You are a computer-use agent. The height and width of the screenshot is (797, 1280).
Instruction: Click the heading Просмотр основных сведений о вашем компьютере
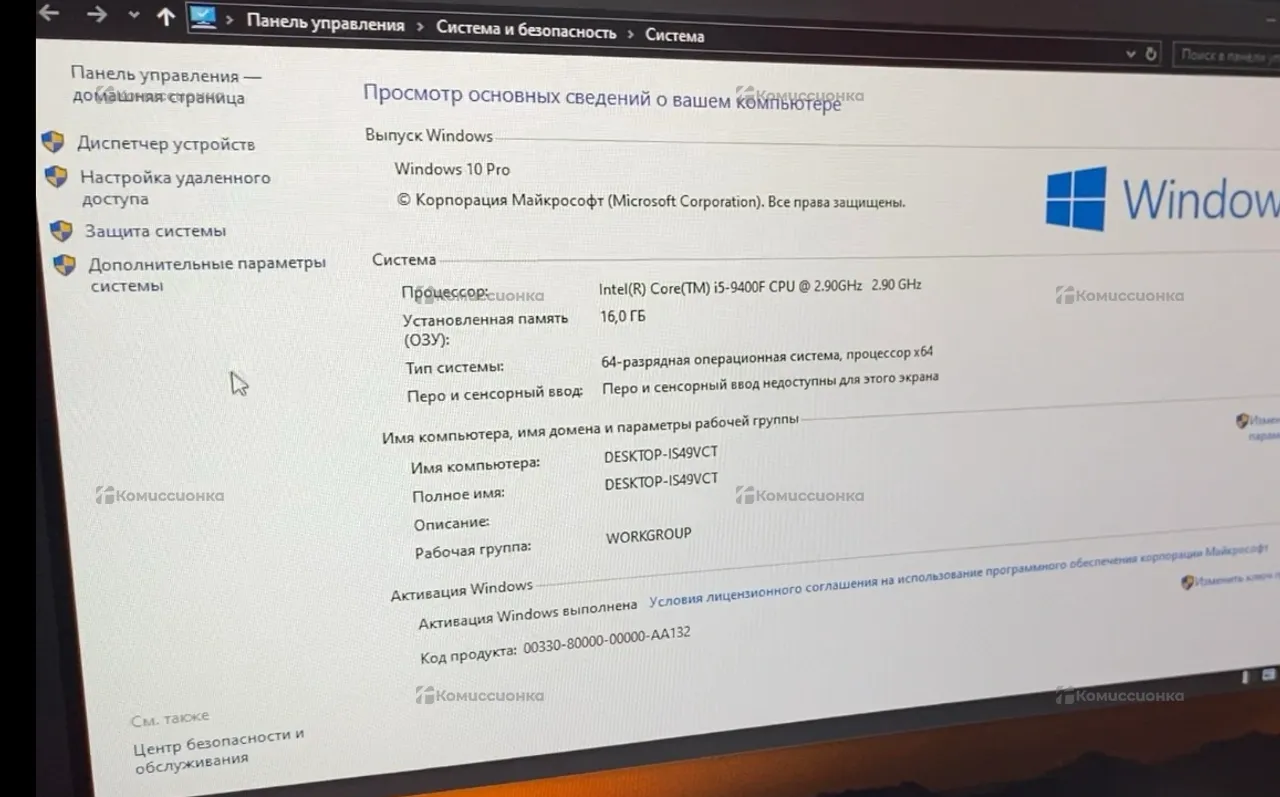click(x=602, y=98)
